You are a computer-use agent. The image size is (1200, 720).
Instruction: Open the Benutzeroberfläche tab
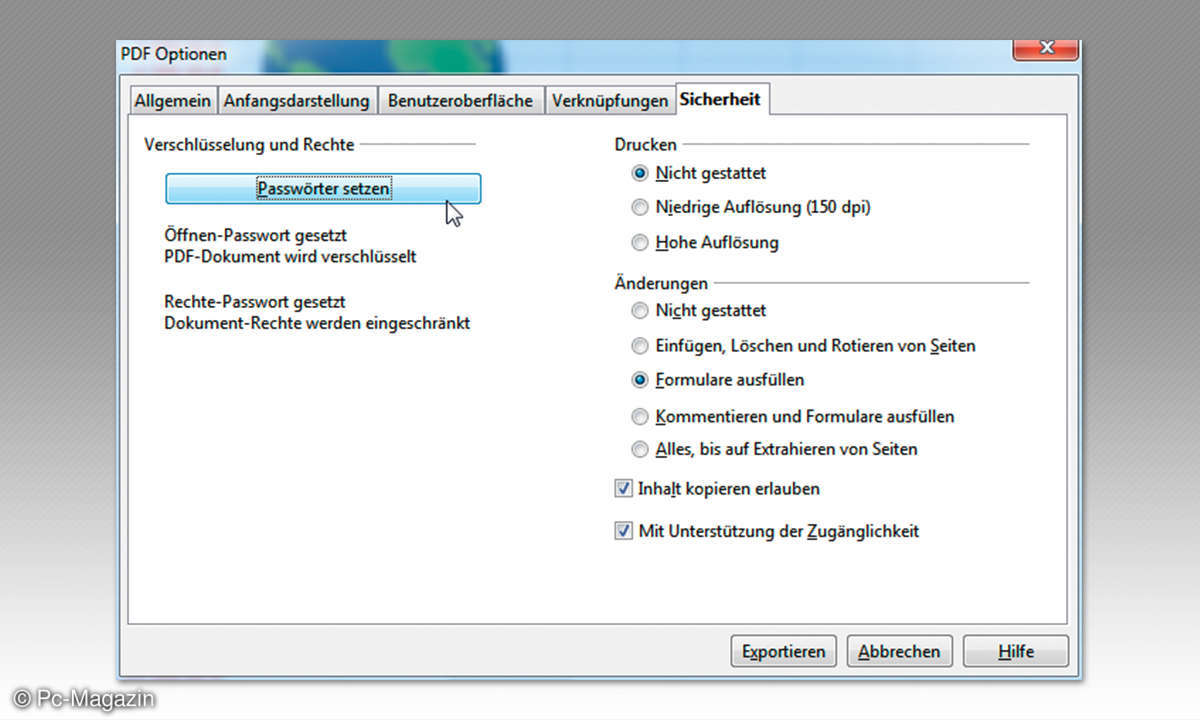[x=460, y=101]
